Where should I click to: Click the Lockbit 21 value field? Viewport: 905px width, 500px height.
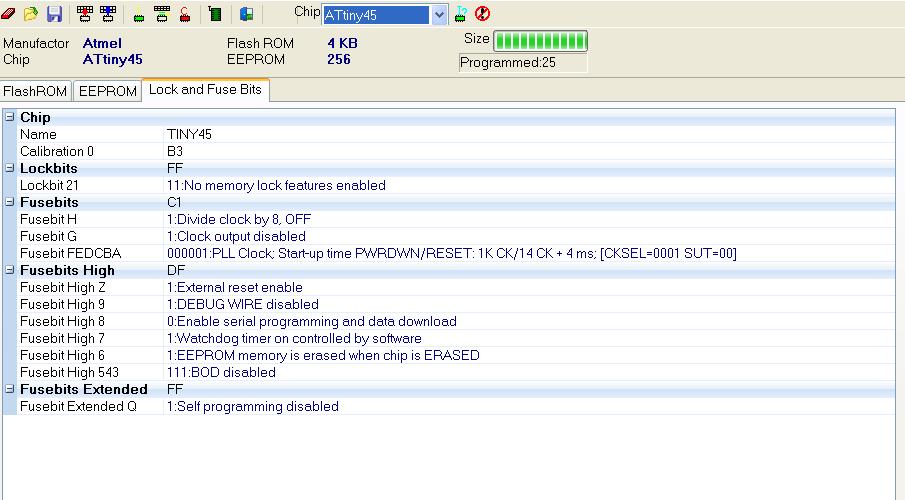pos(276,185)
